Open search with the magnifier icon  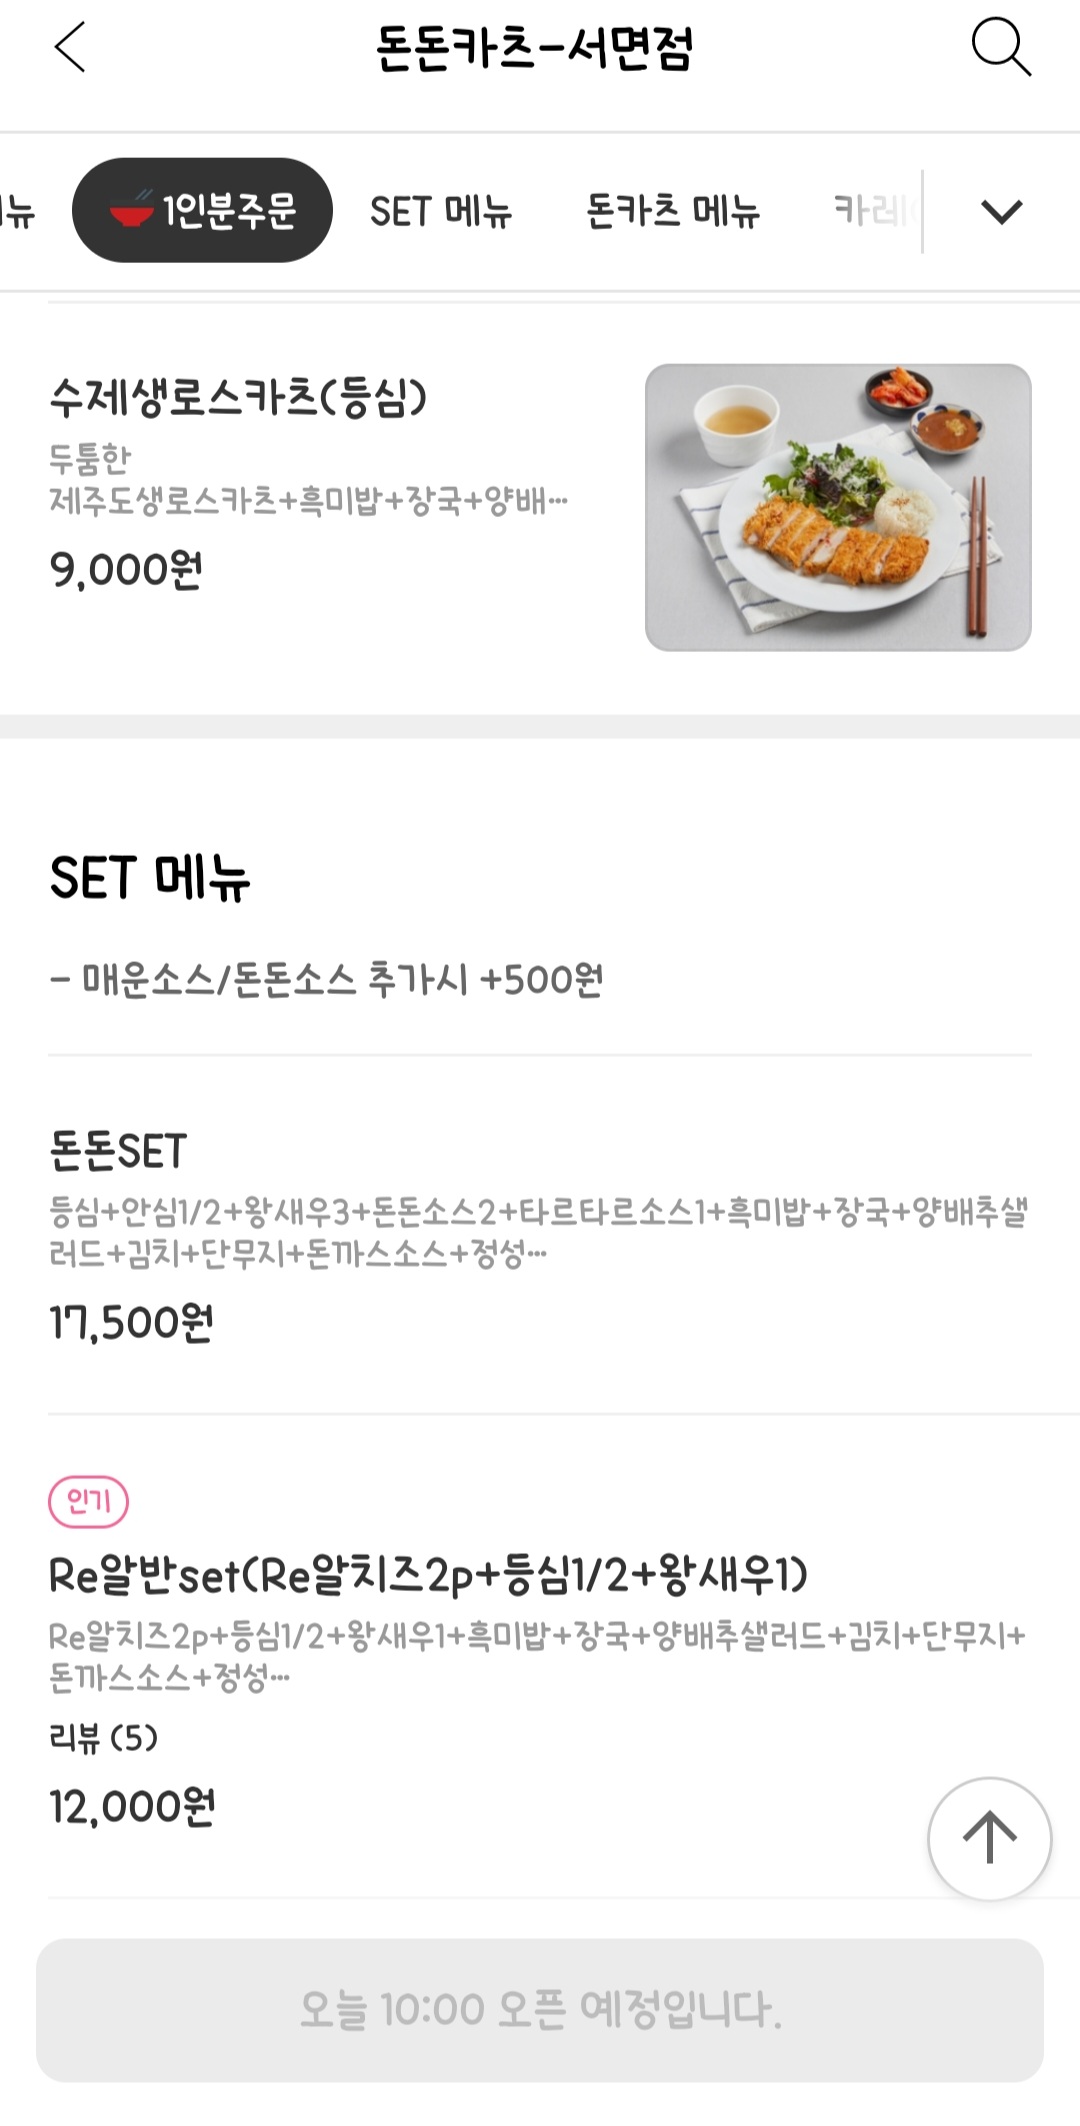1001,47
